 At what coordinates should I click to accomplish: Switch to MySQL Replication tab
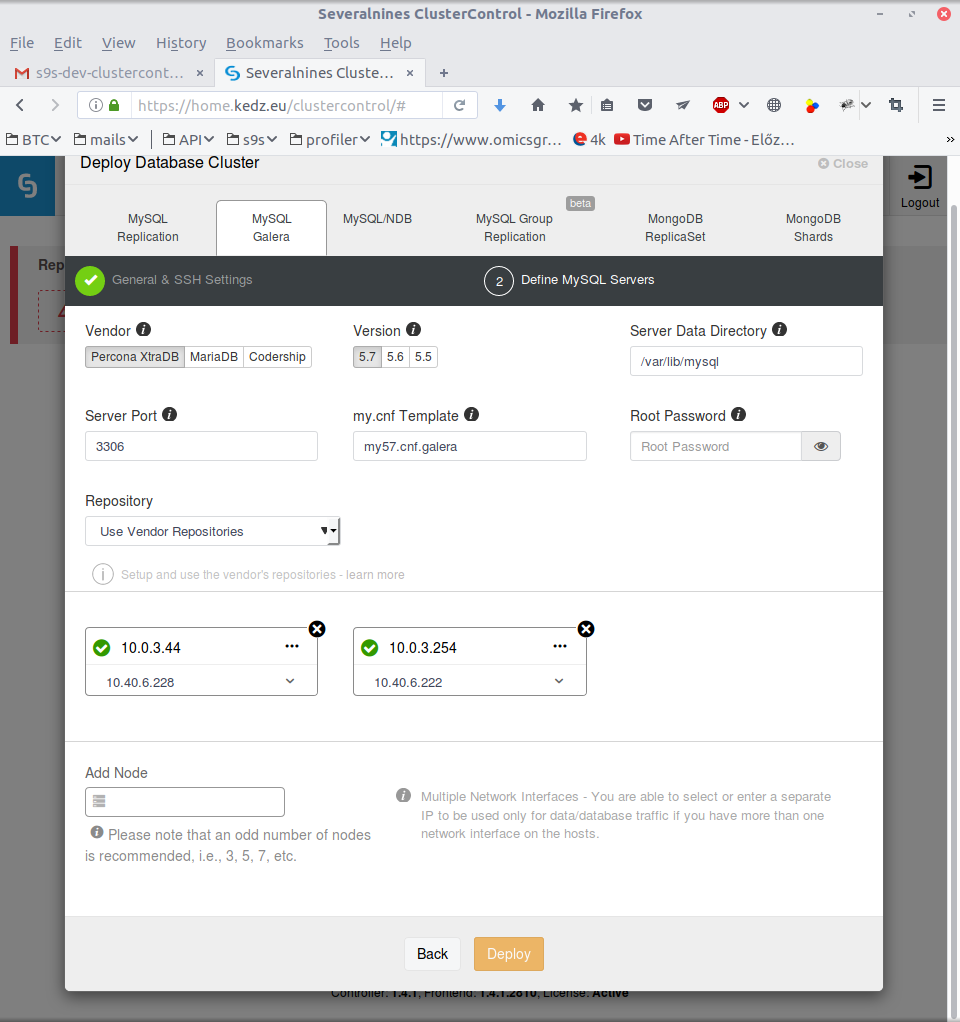coord(148,227)
